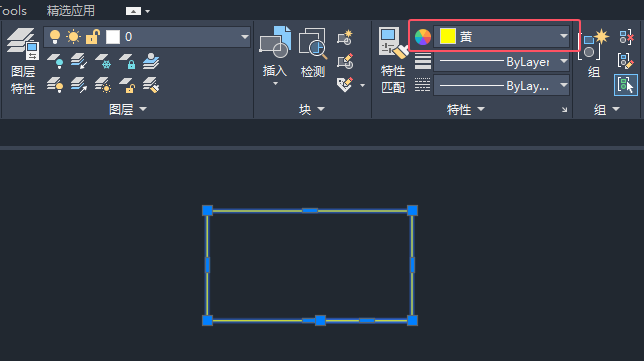
Task: Click the square grip on rectangle's bottom edge
Action: [320, 320]
